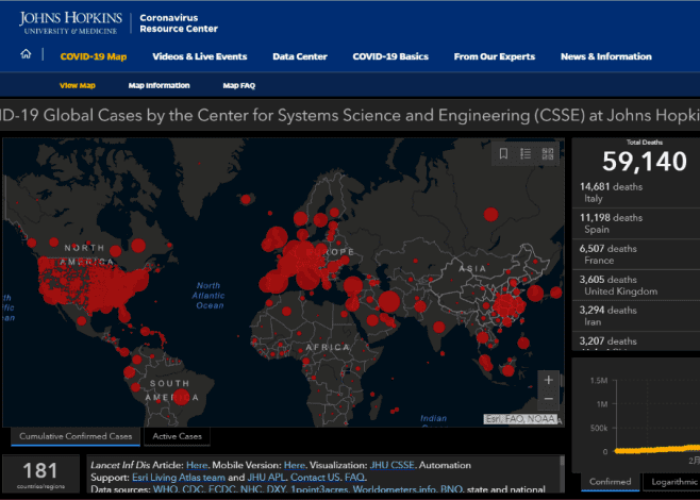The image size is (700, 500).
Task: Click the Johns Hopkins University logo
Action: click(70, 23)
